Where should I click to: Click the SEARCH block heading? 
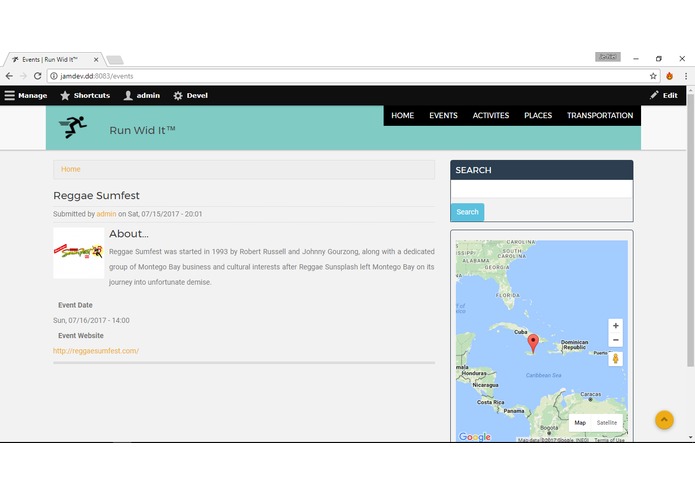[473, 170]
